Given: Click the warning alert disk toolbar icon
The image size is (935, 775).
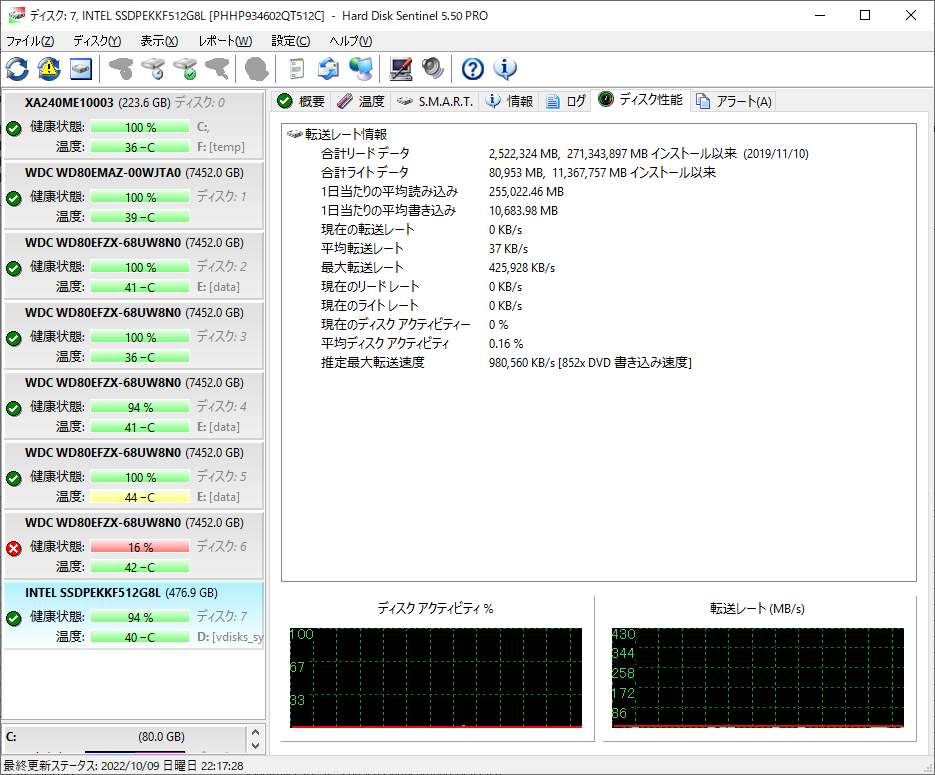Looking at the screenshot, I should (49, 69).
